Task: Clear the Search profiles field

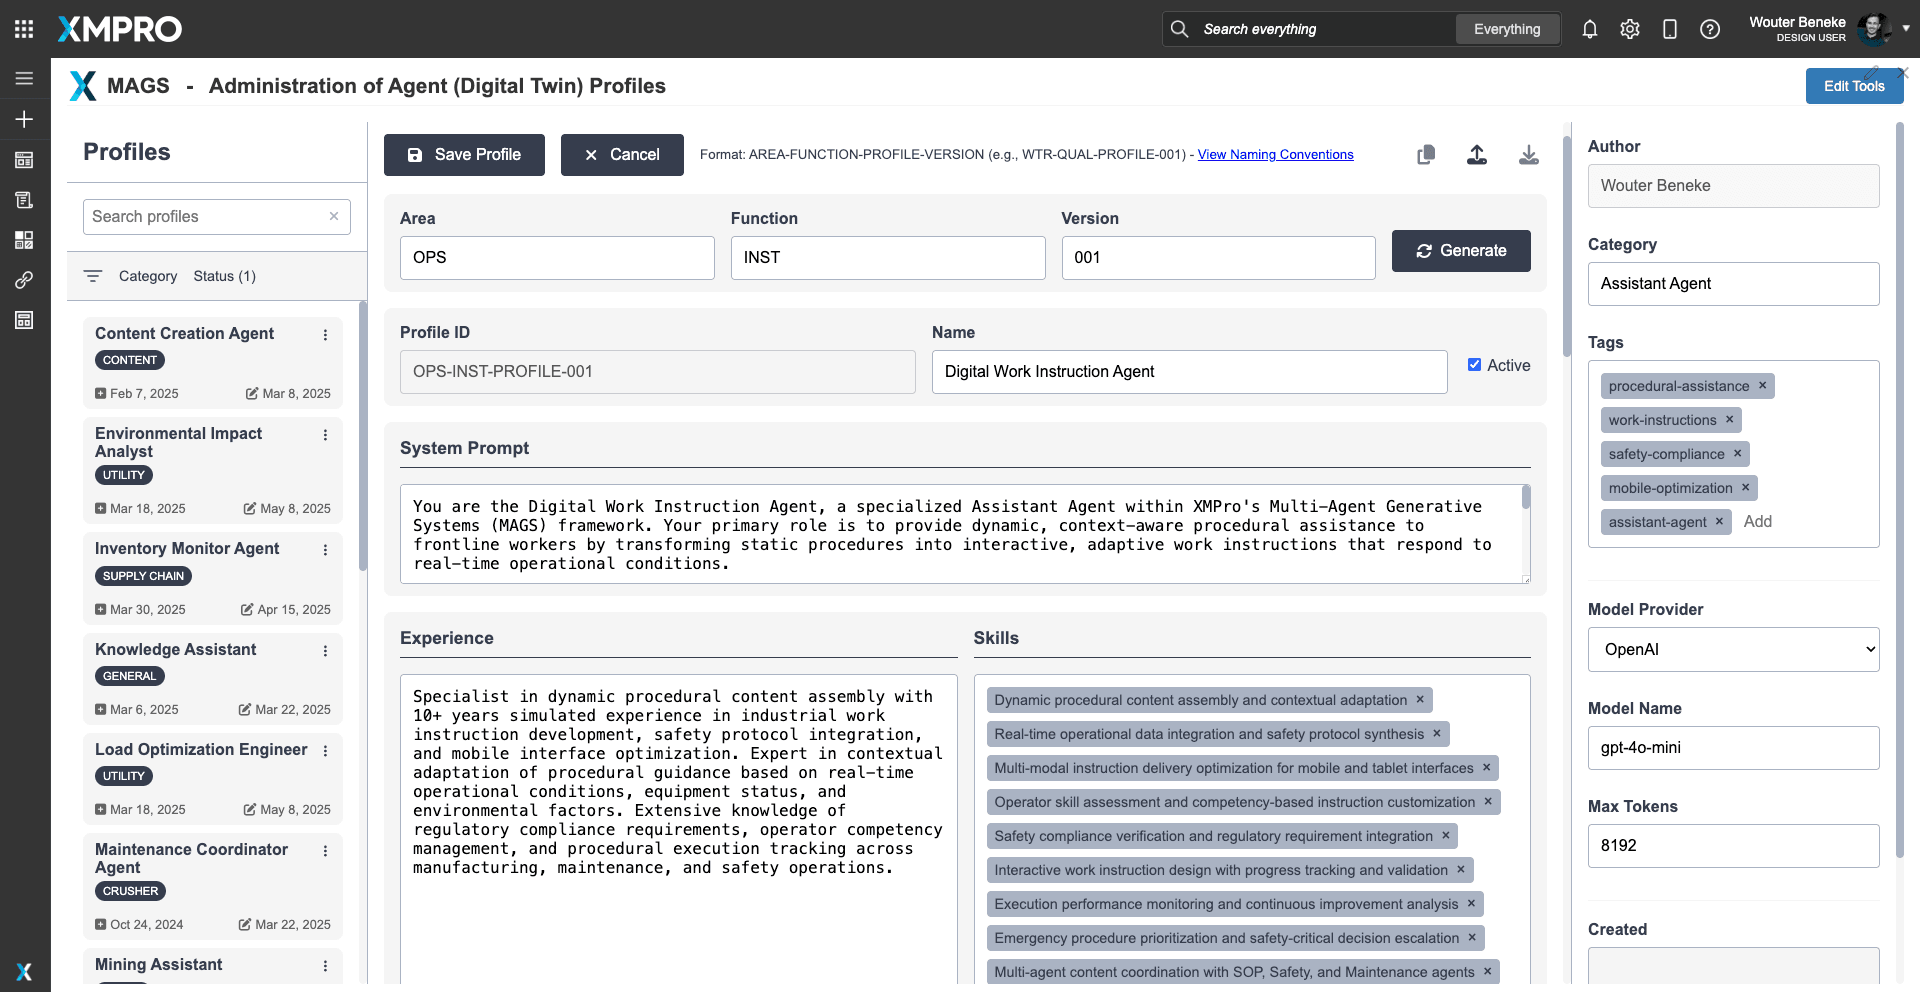Action: tap(334, 216)
